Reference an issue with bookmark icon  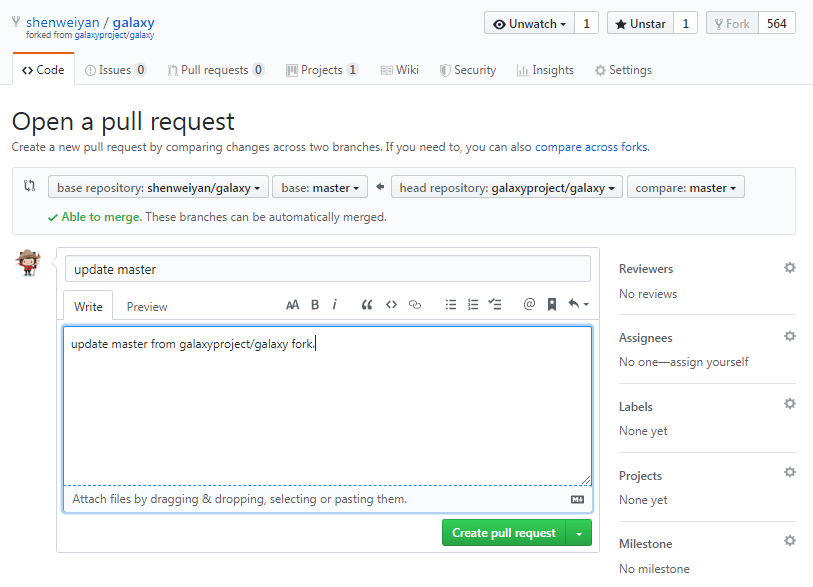[x=552, y=304]
